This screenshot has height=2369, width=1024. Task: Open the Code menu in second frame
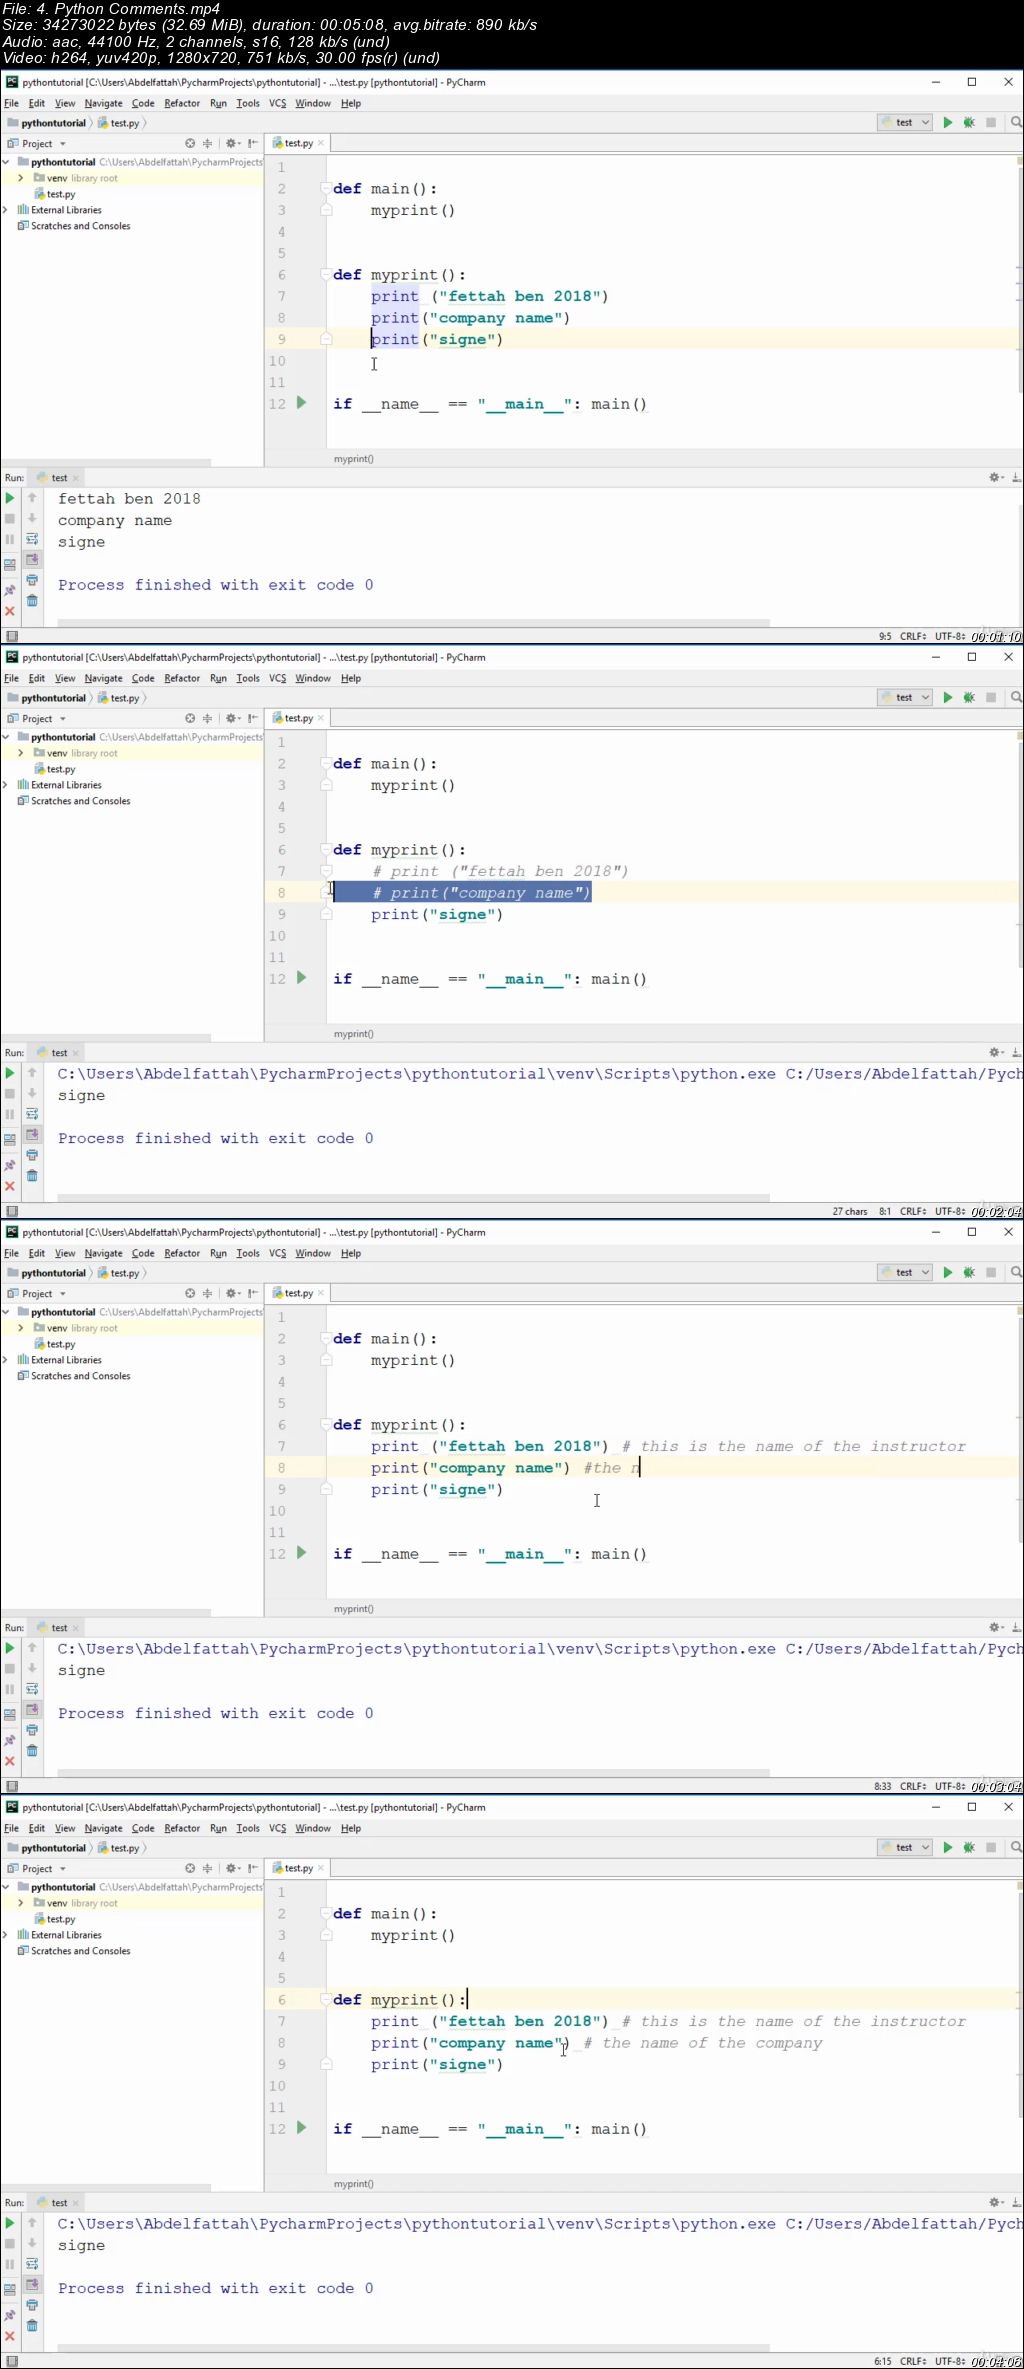(x=143, y=678)
